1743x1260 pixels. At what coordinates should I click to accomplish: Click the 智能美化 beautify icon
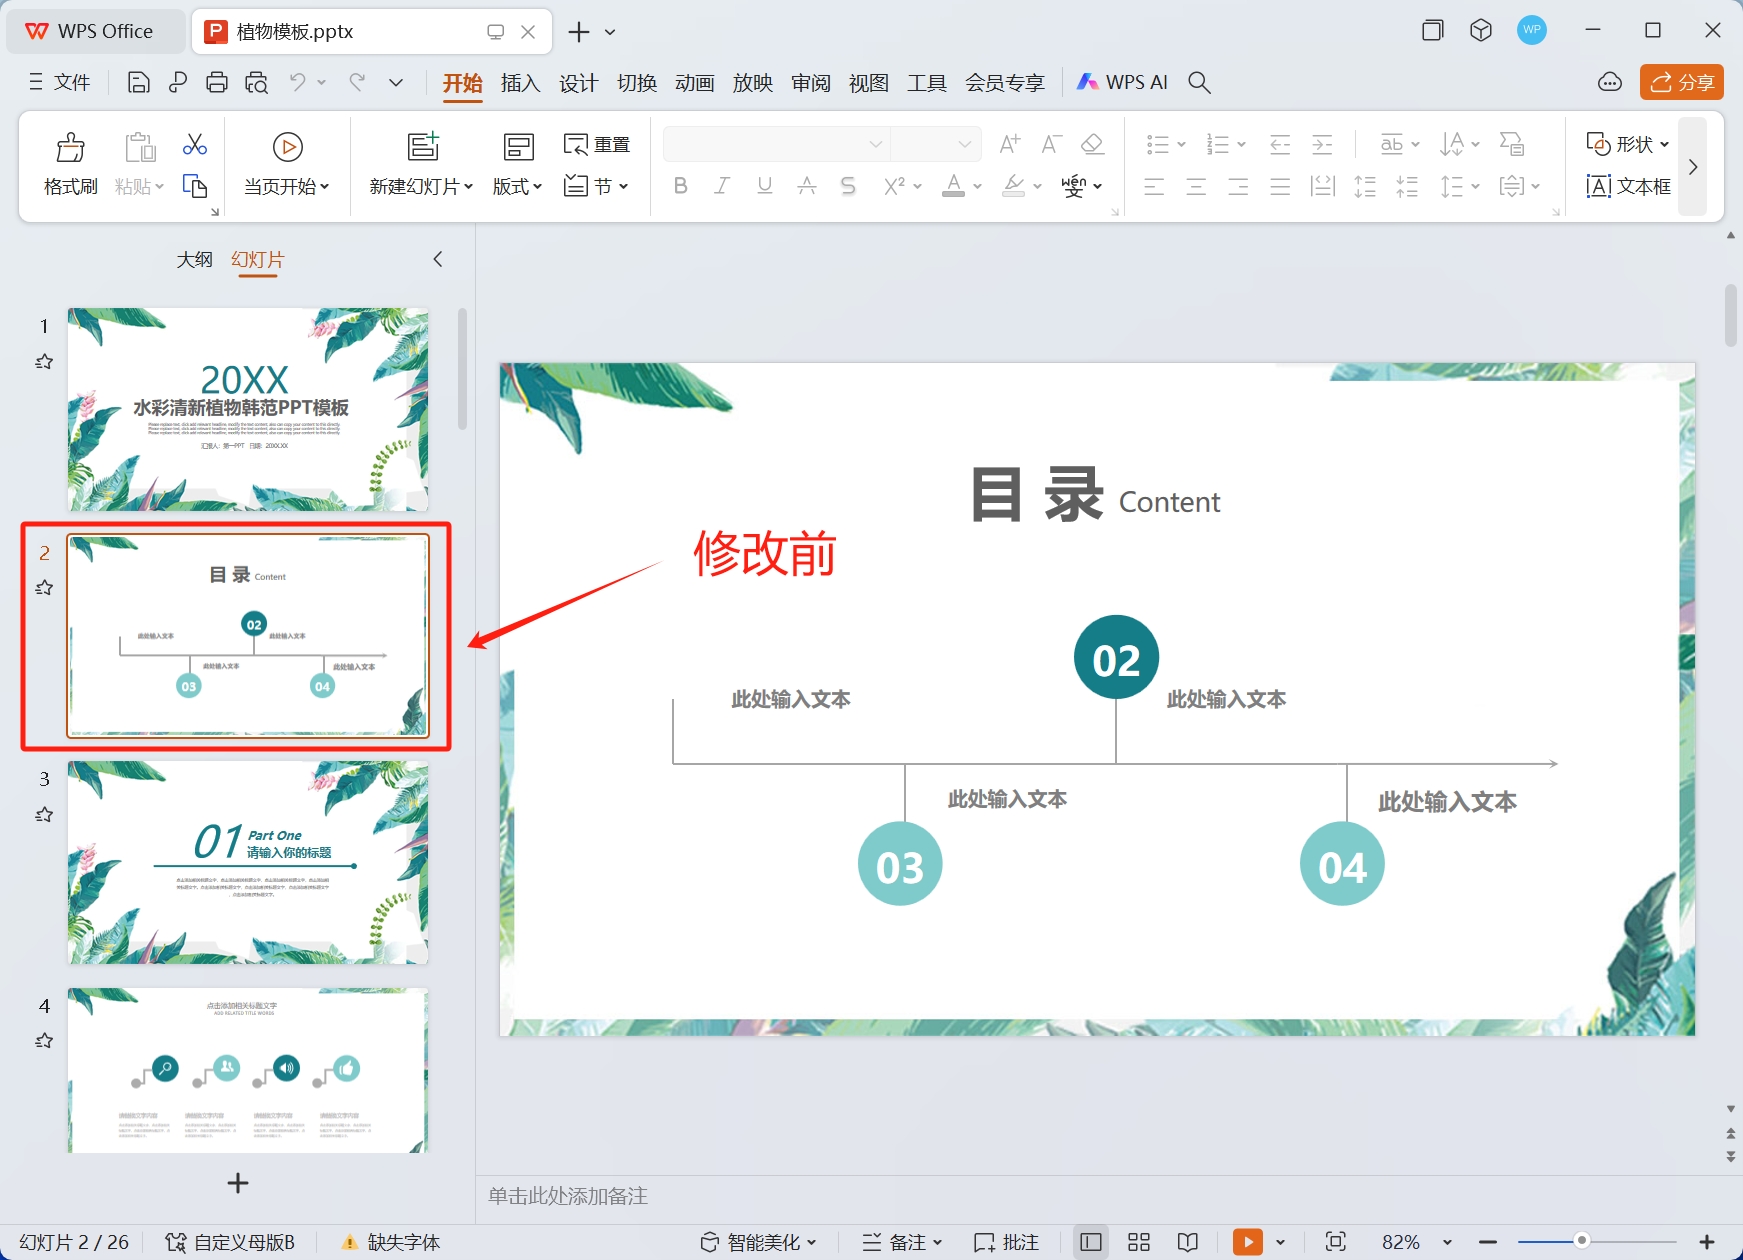757,1241
